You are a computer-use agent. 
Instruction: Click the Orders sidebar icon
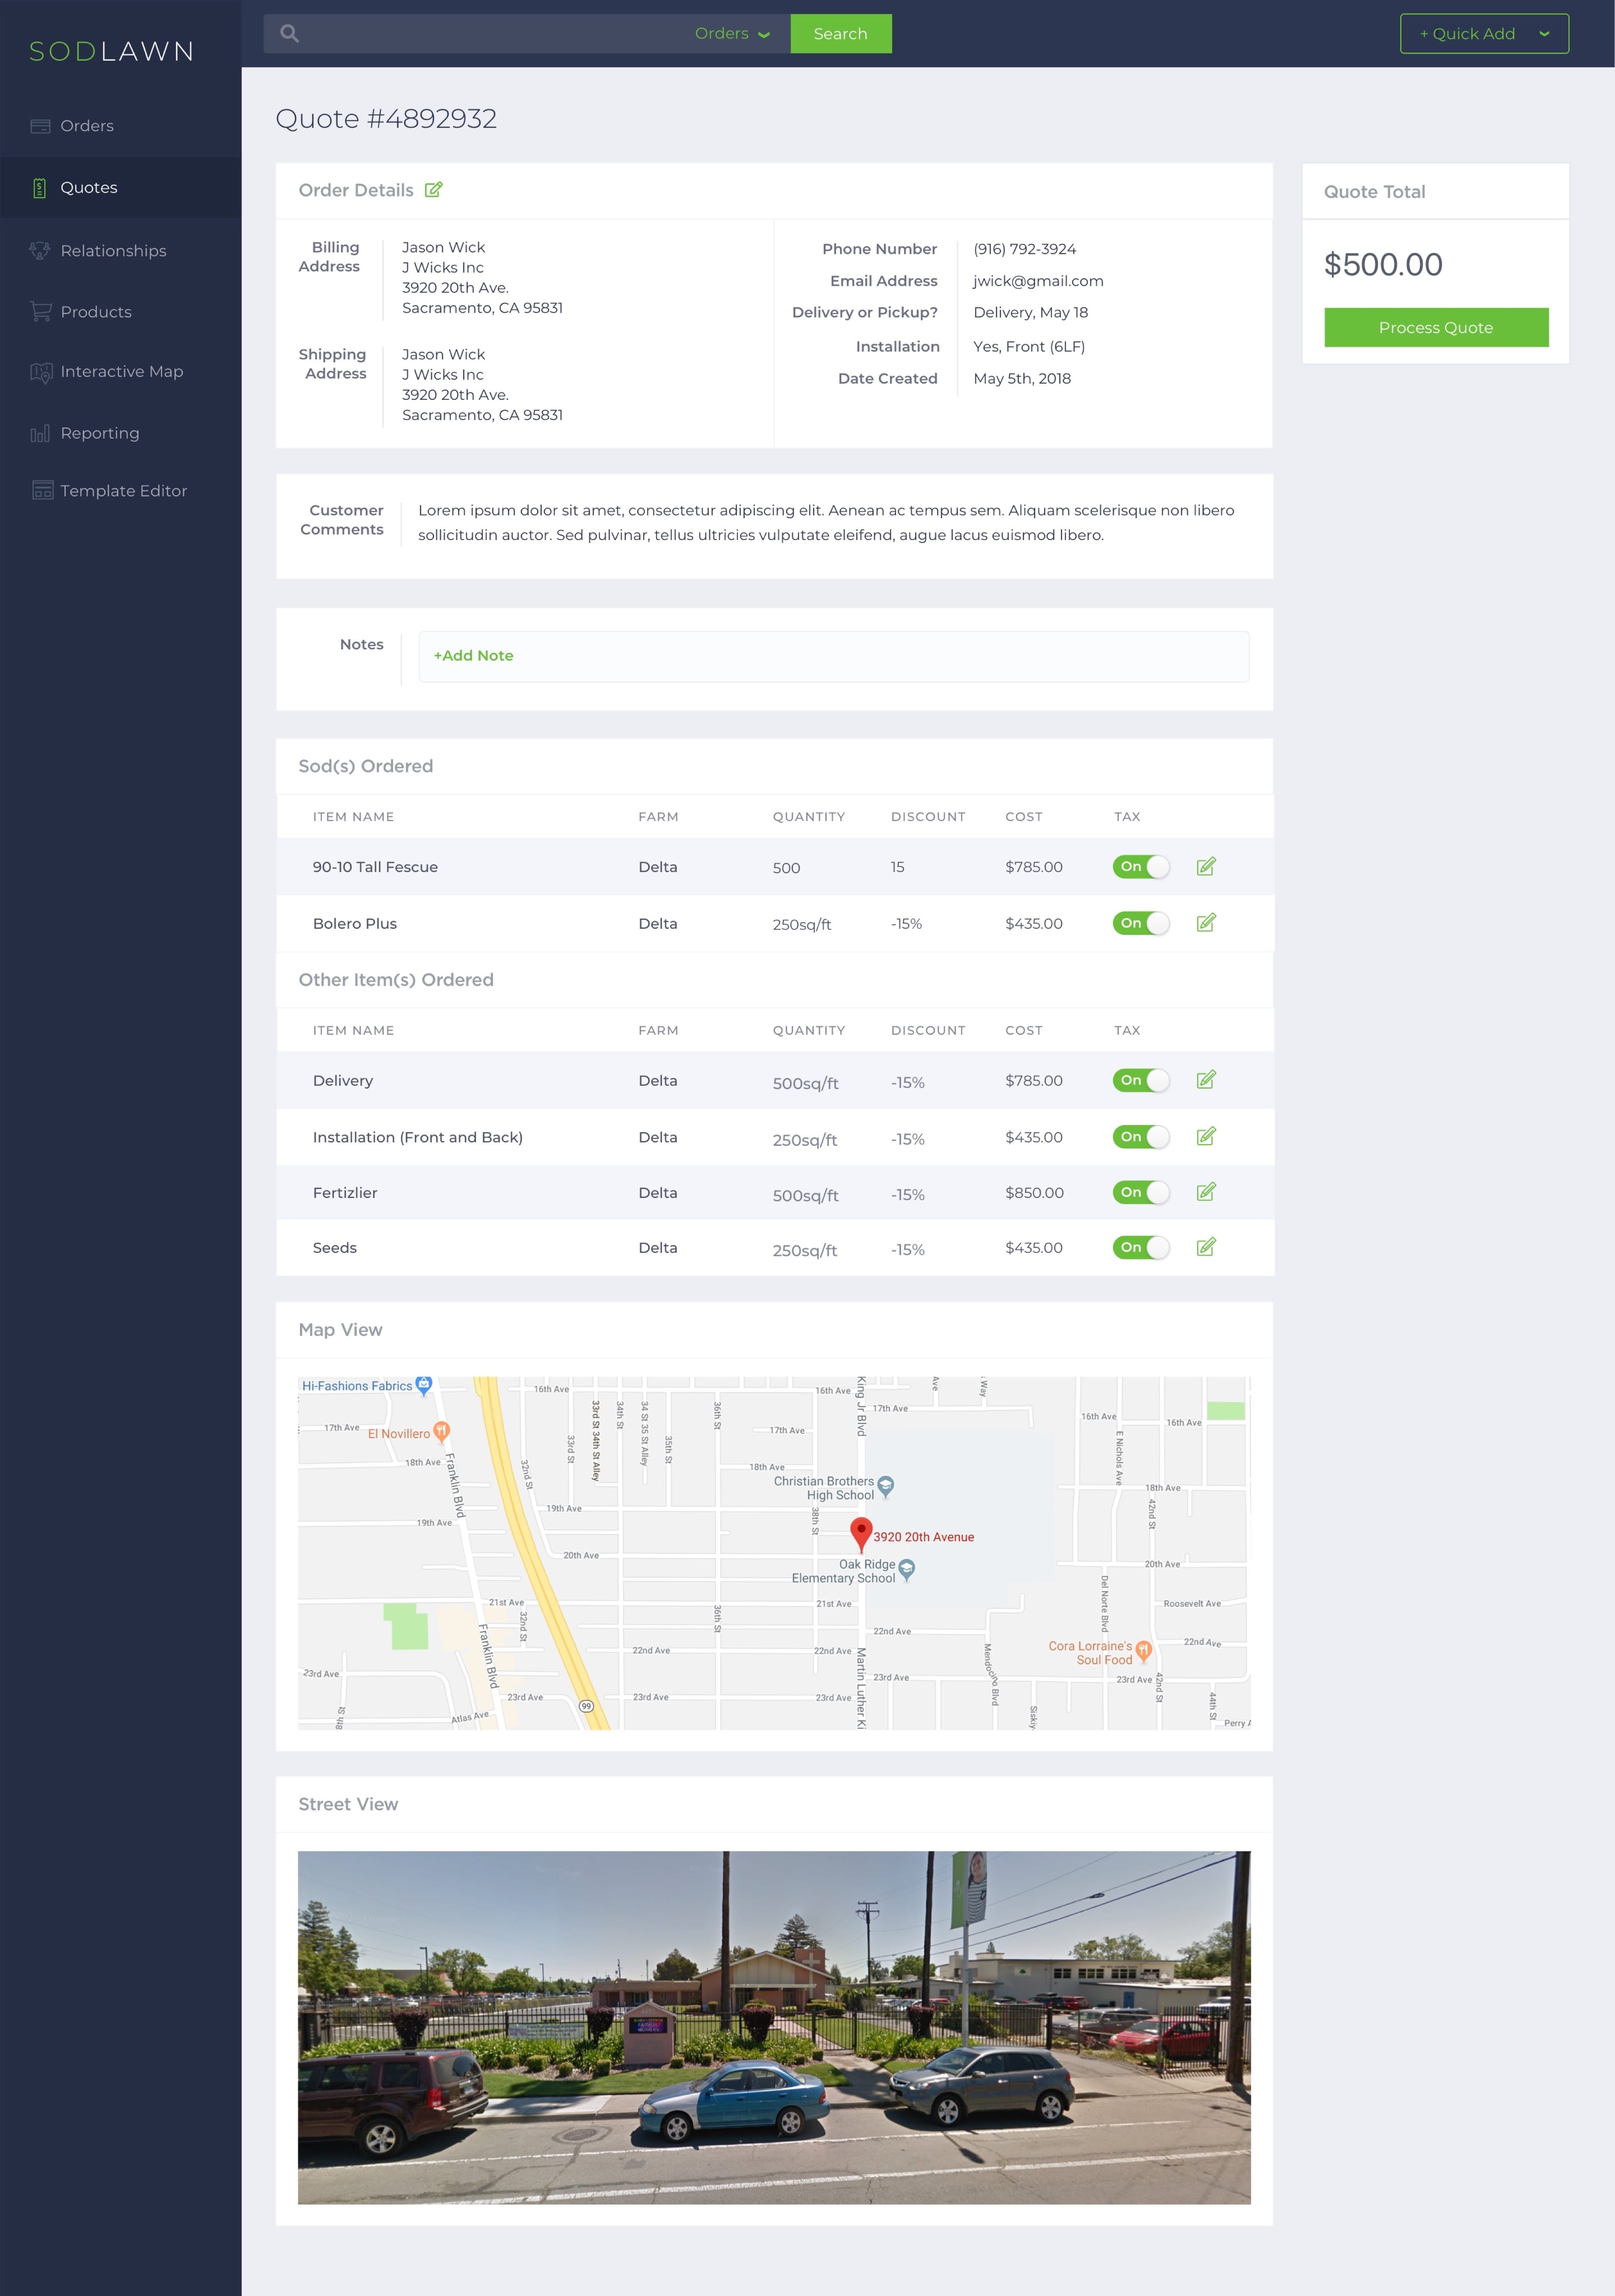[40, 126]
